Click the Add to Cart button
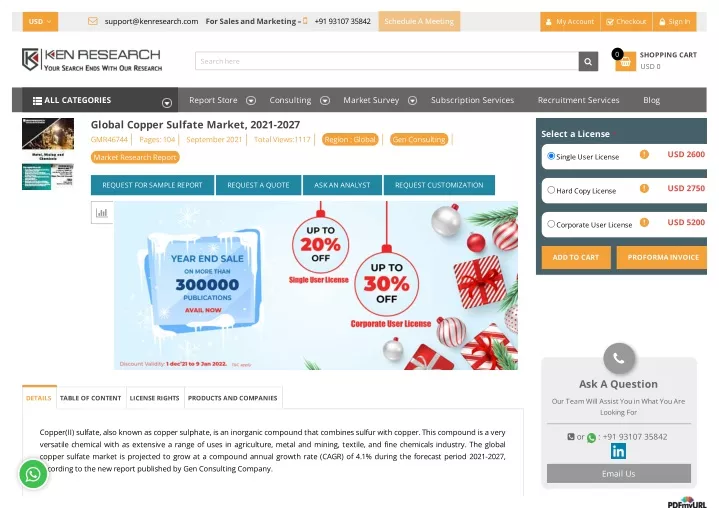 [x=576, y=257]
